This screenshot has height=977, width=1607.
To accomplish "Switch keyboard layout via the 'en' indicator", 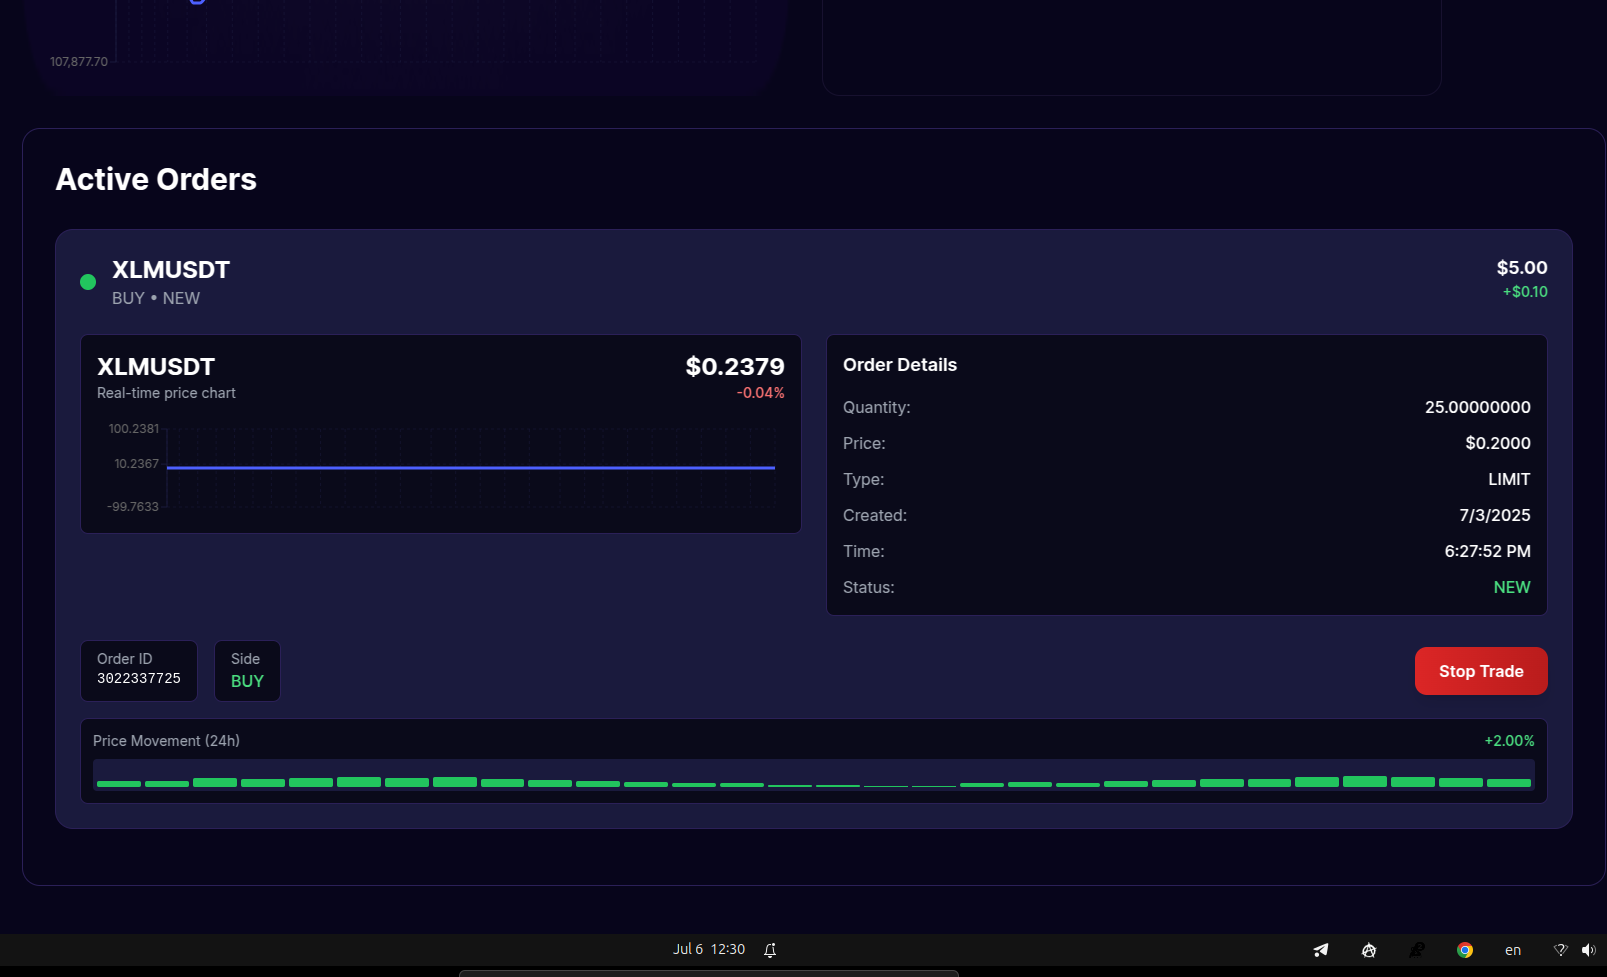I will 1512,949.
